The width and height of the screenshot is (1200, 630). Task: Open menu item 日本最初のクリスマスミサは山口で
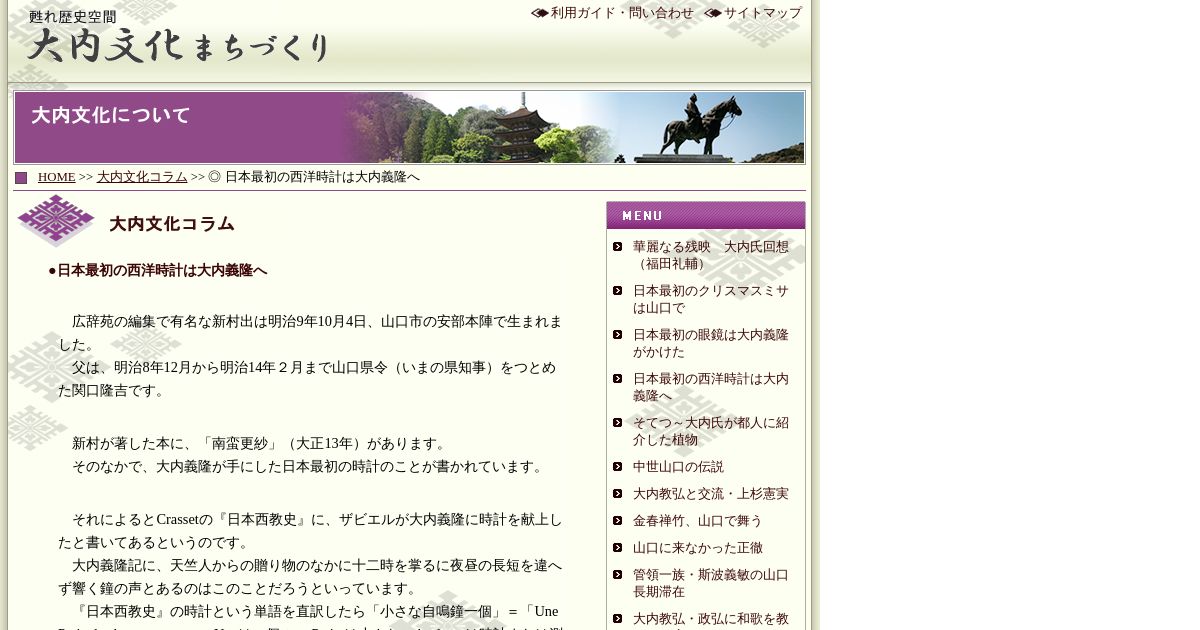pos(711,299)
